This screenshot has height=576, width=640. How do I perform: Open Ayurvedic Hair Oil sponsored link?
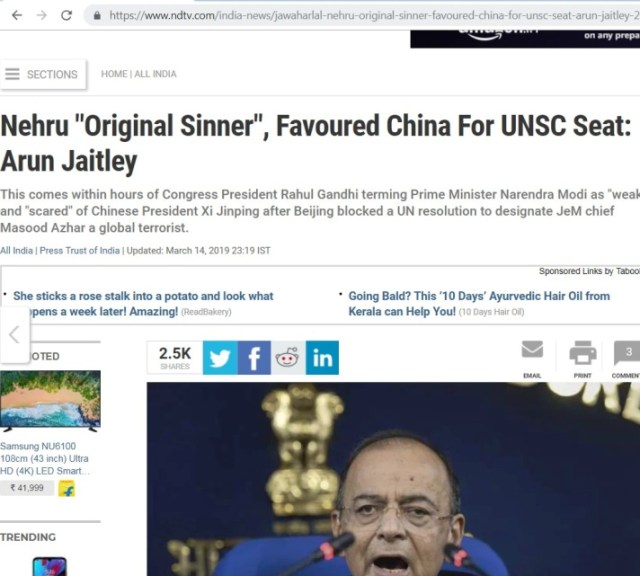(479, 303)
